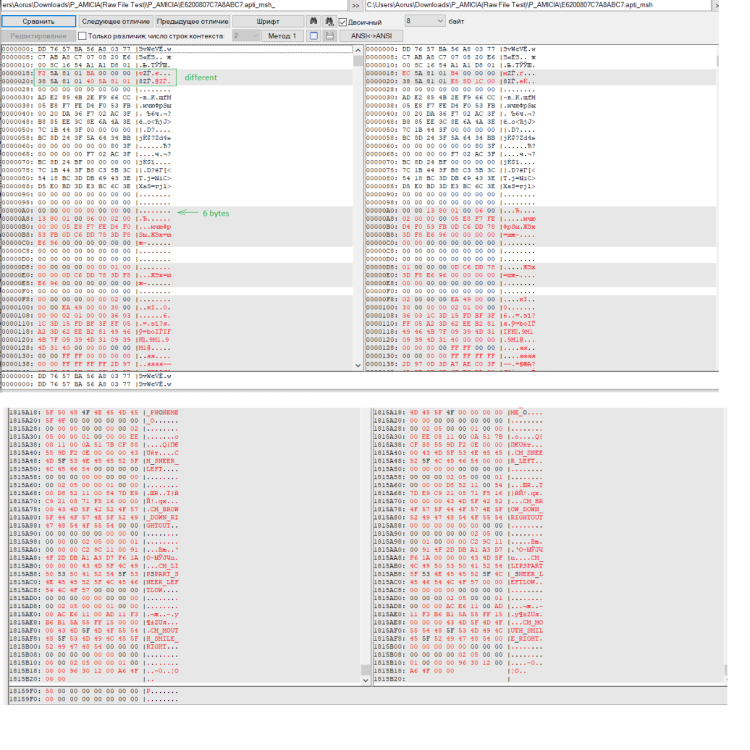Click the left hex pane vertical scrollbar
Screen dimensions: 750x750
click(358, 200)
